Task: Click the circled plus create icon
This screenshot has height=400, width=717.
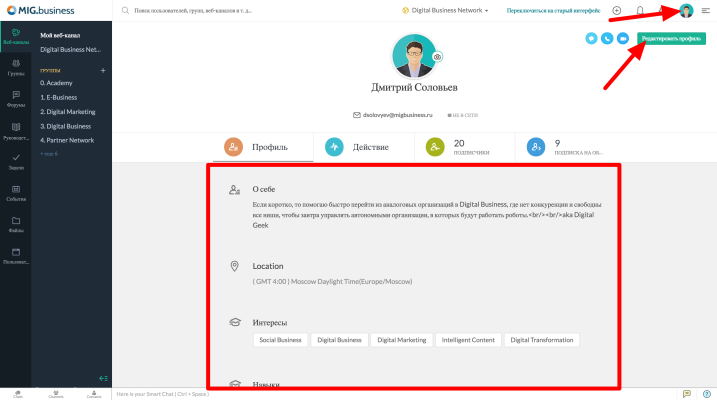Action: click(616, 10)
